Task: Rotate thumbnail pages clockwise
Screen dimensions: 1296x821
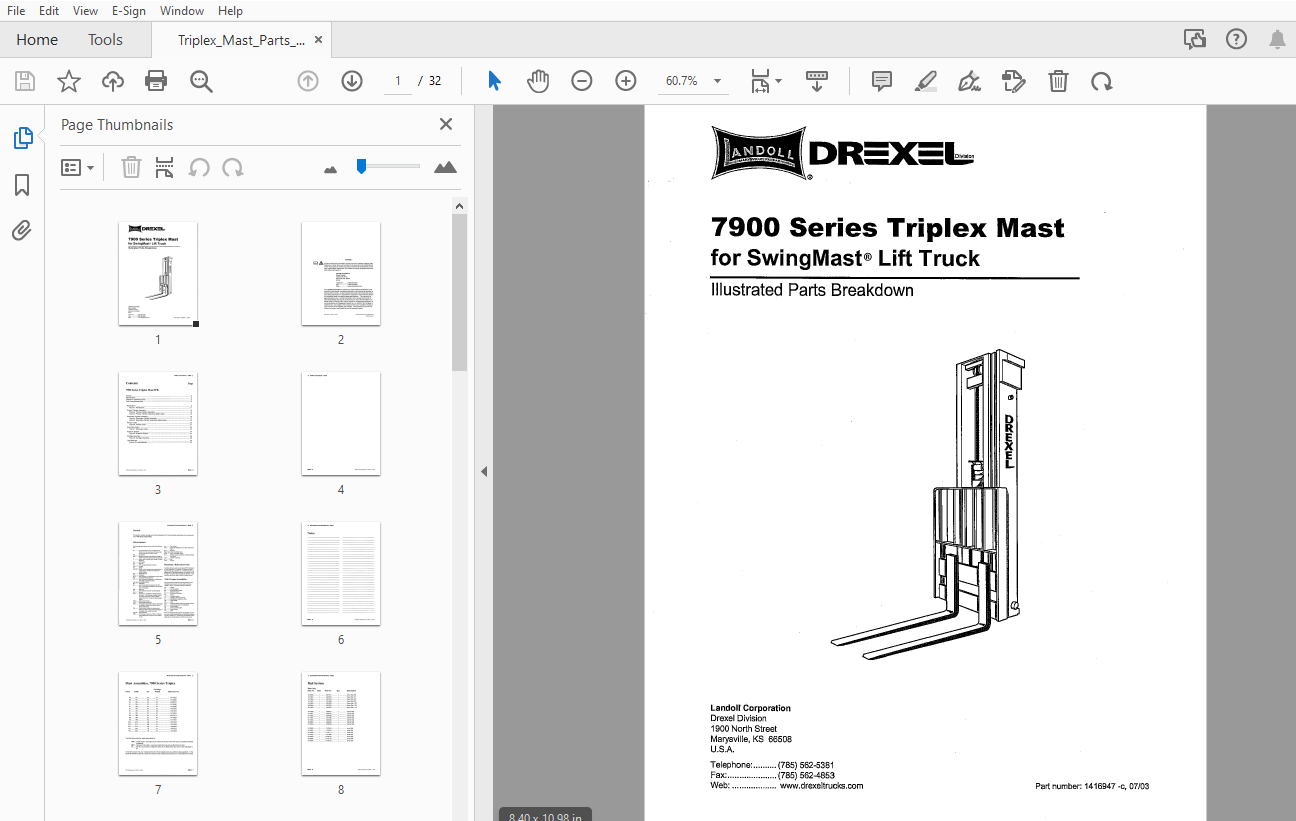Action: click(233, 168)
